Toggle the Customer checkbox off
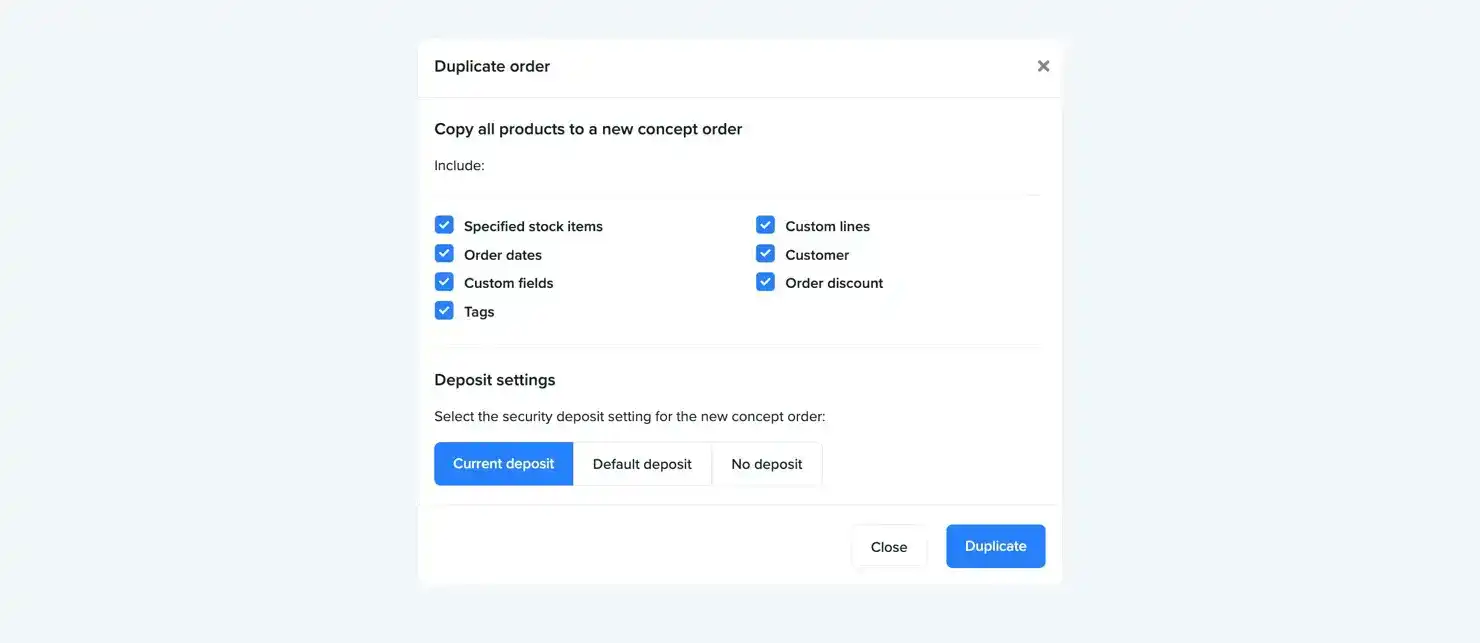The width and height of the screenshot is (1480, 643). tap(765, 253)
